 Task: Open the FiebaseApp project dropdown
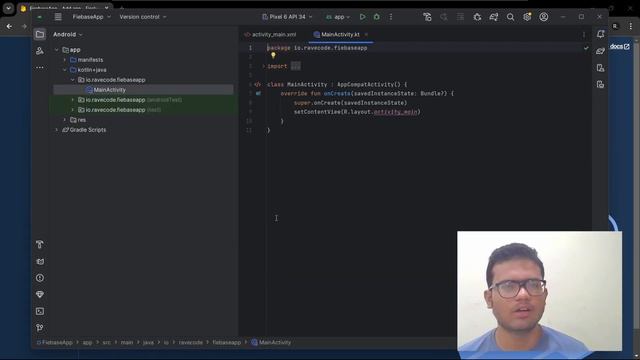(x=91, y=17)
